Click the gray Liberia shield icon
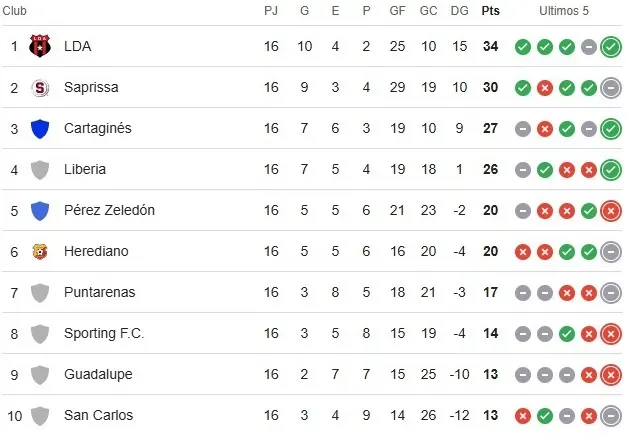636x438 pixels. [40, 169]
